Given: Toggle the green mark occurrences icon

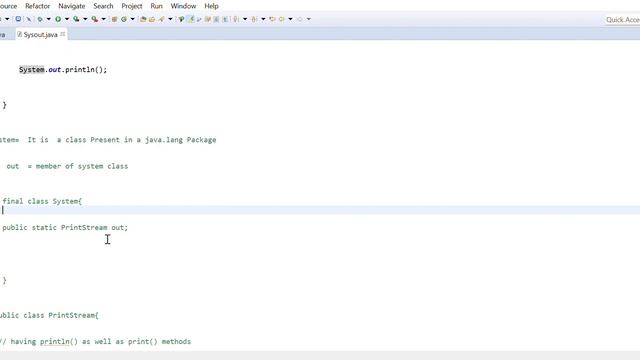Looking at the screenshot, I should point(181,19).
